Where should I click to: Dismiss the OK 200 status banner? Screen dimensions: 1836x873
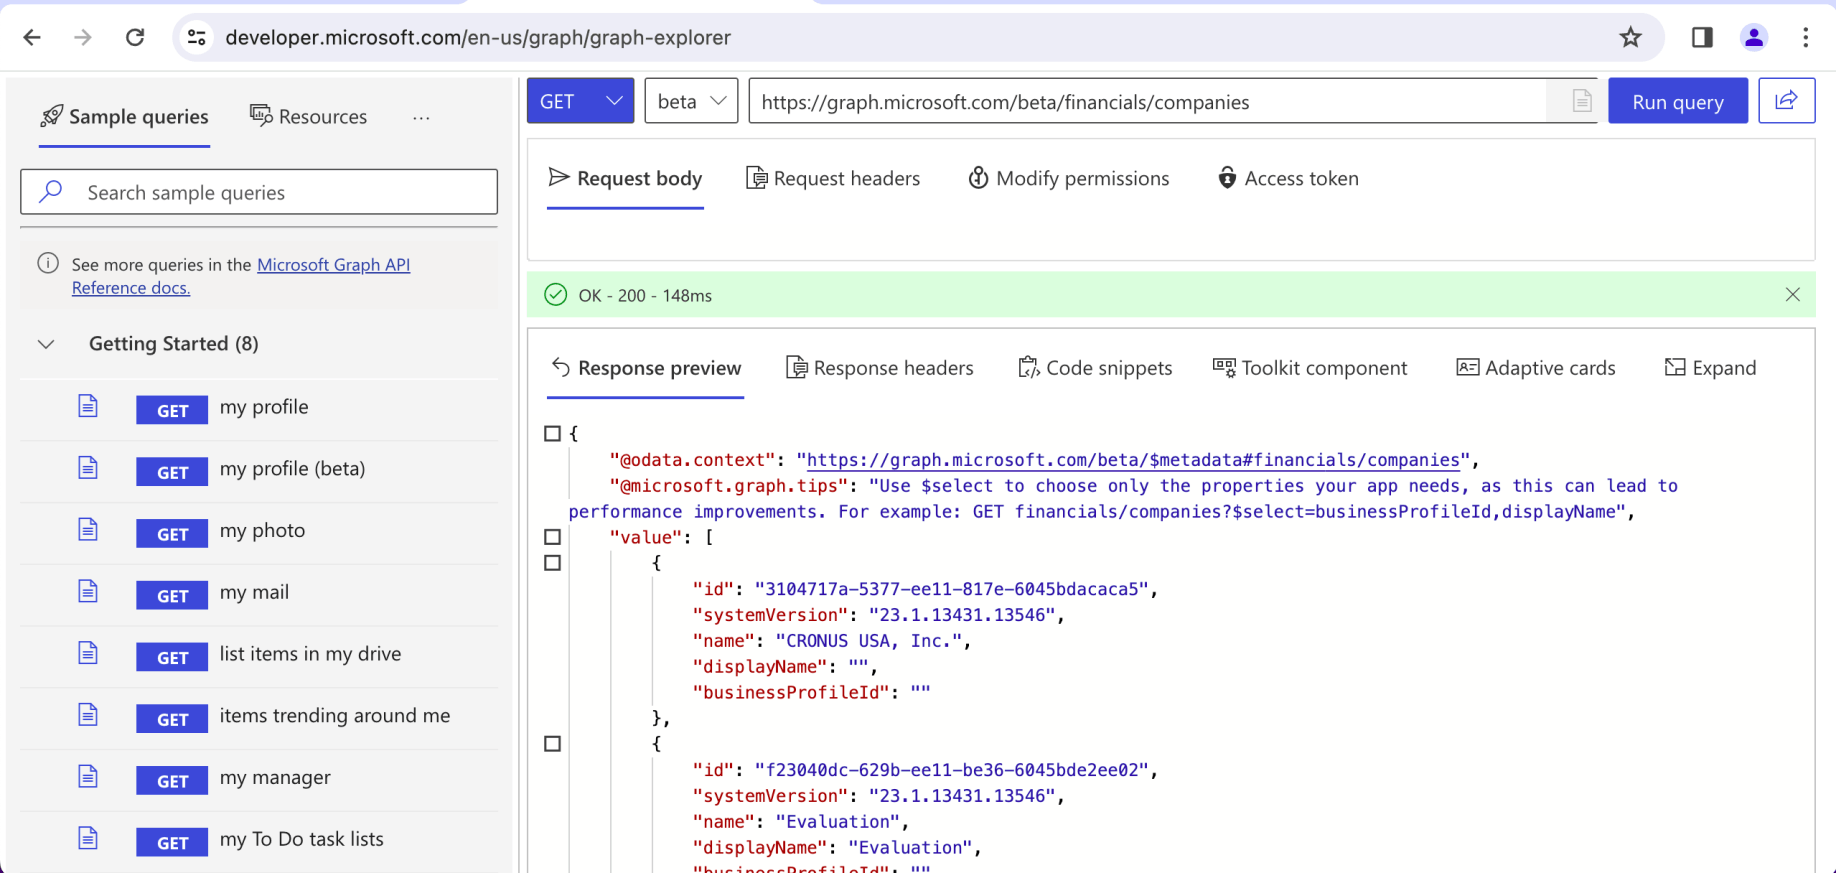[1792, 295]
